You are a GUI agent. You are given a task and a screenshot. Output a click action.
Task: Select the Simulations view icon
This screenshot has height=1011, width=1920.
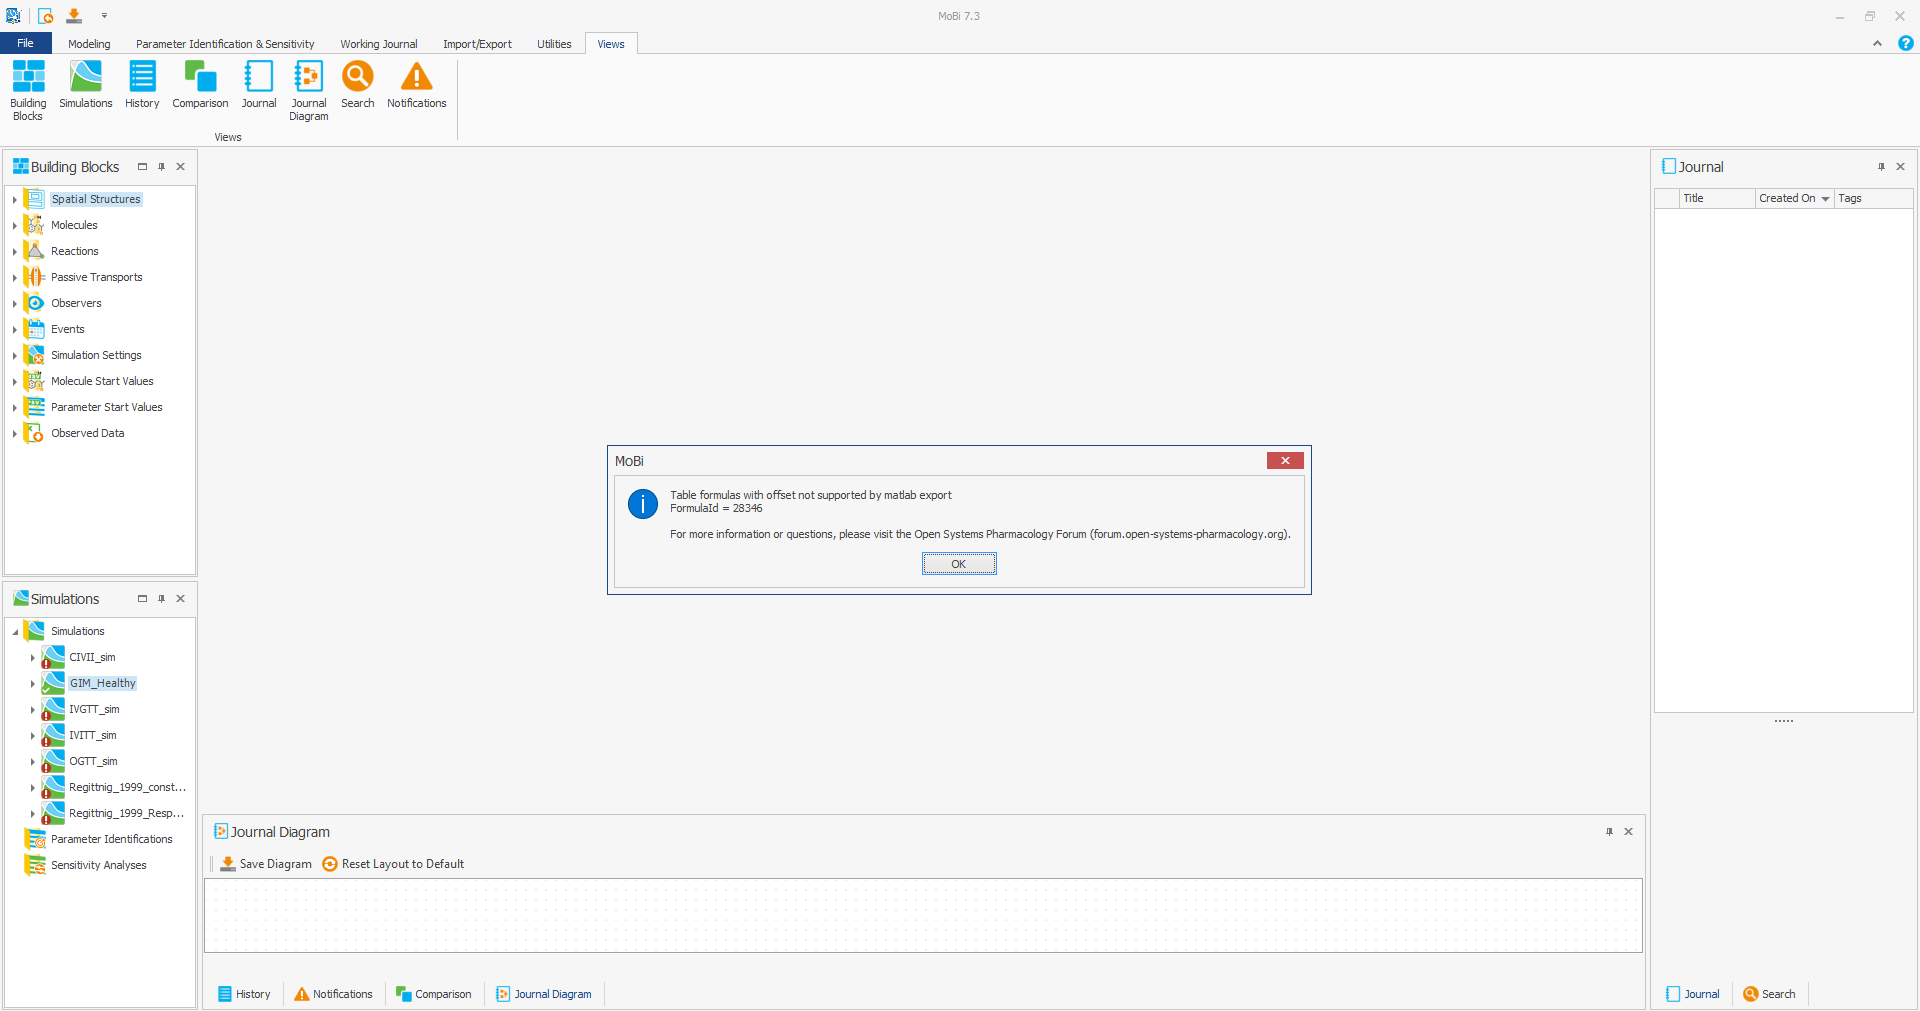click(x=85, y=85)
